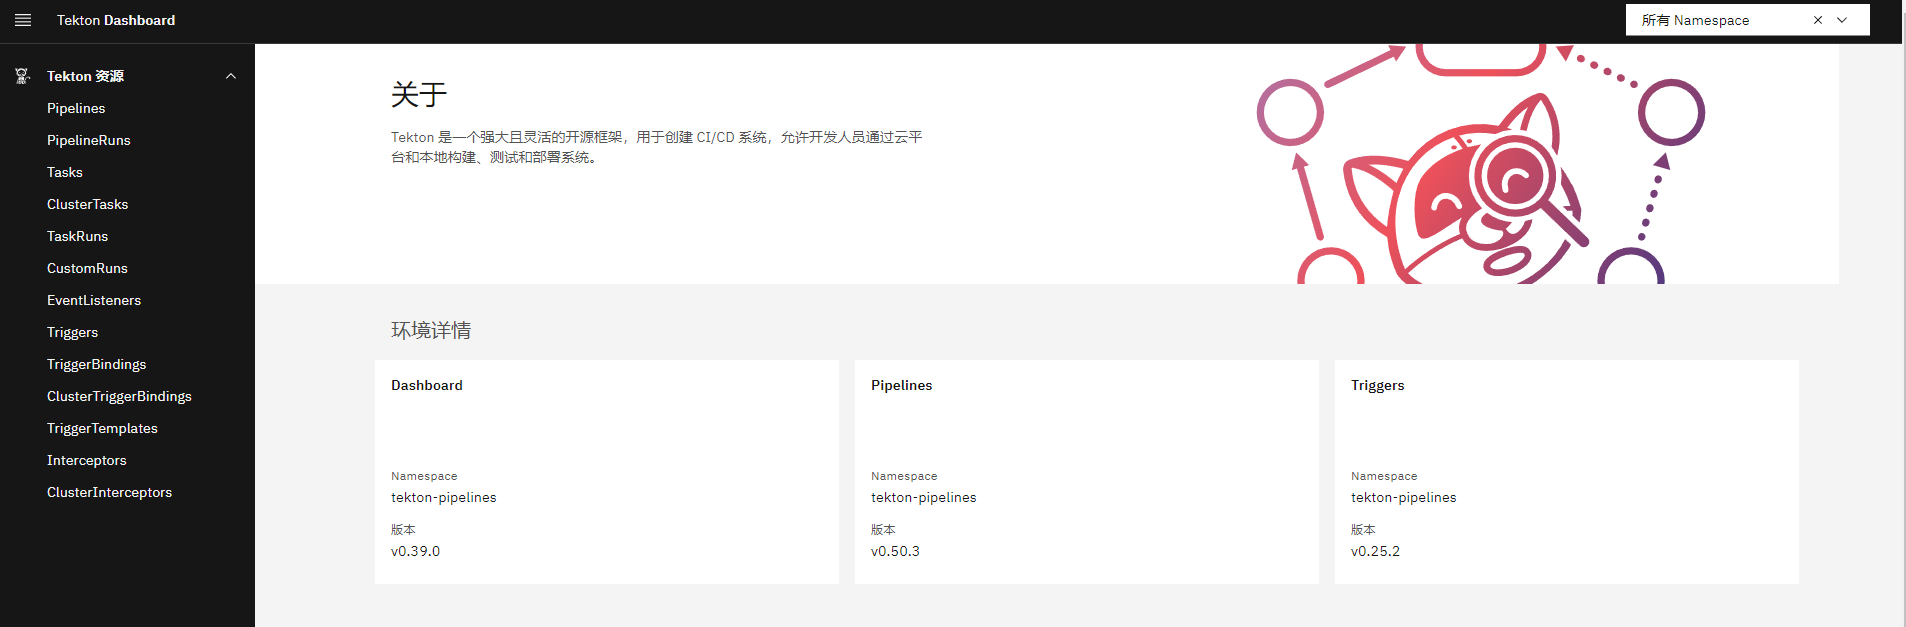Click the Tekton Dashboard title link
The height and width of the screenshot is (627, 1906).
pyautogui.click(x=116, y=20)
